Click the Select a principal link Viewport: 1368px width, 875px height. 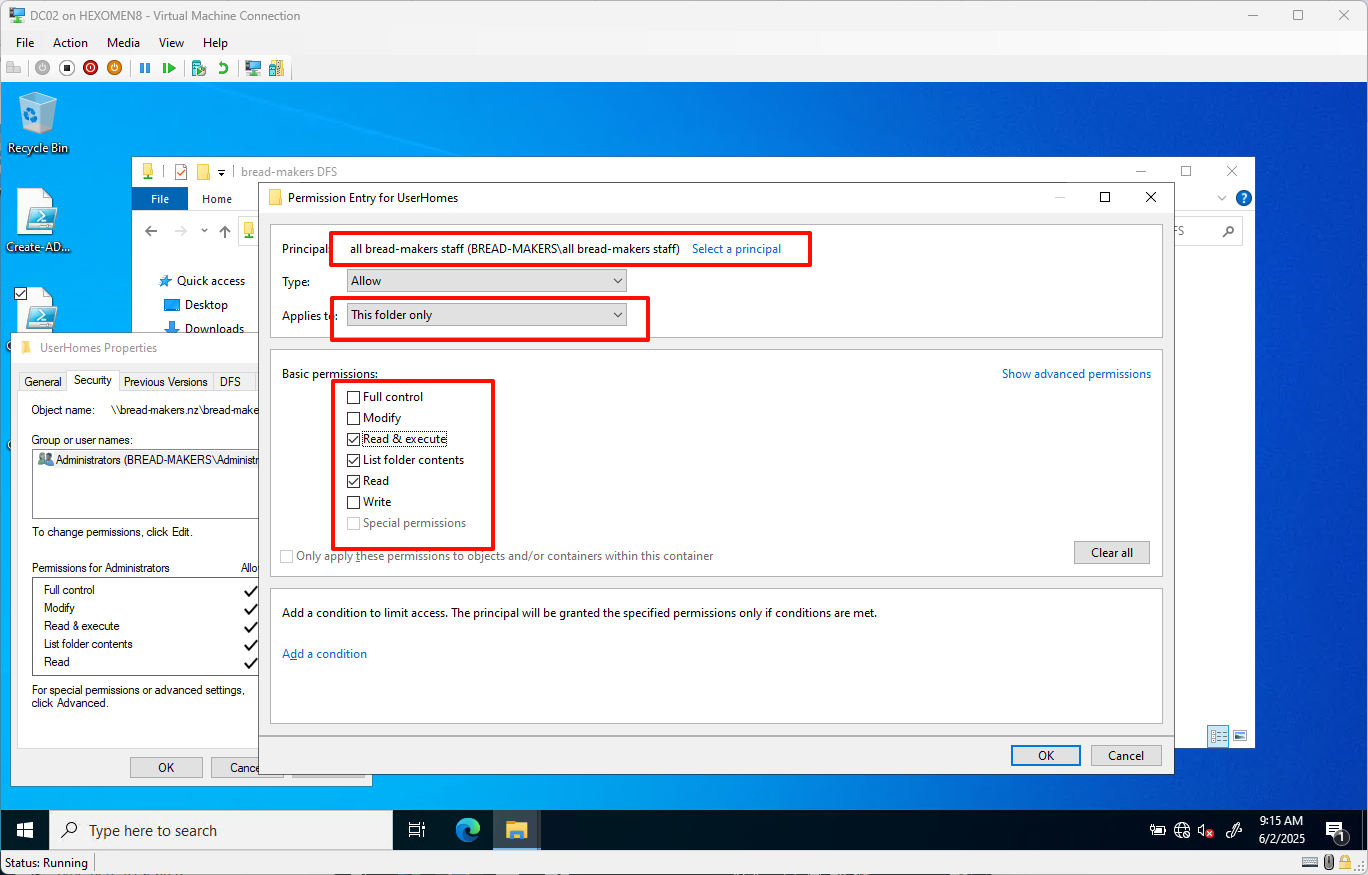(x=737, y=249)
